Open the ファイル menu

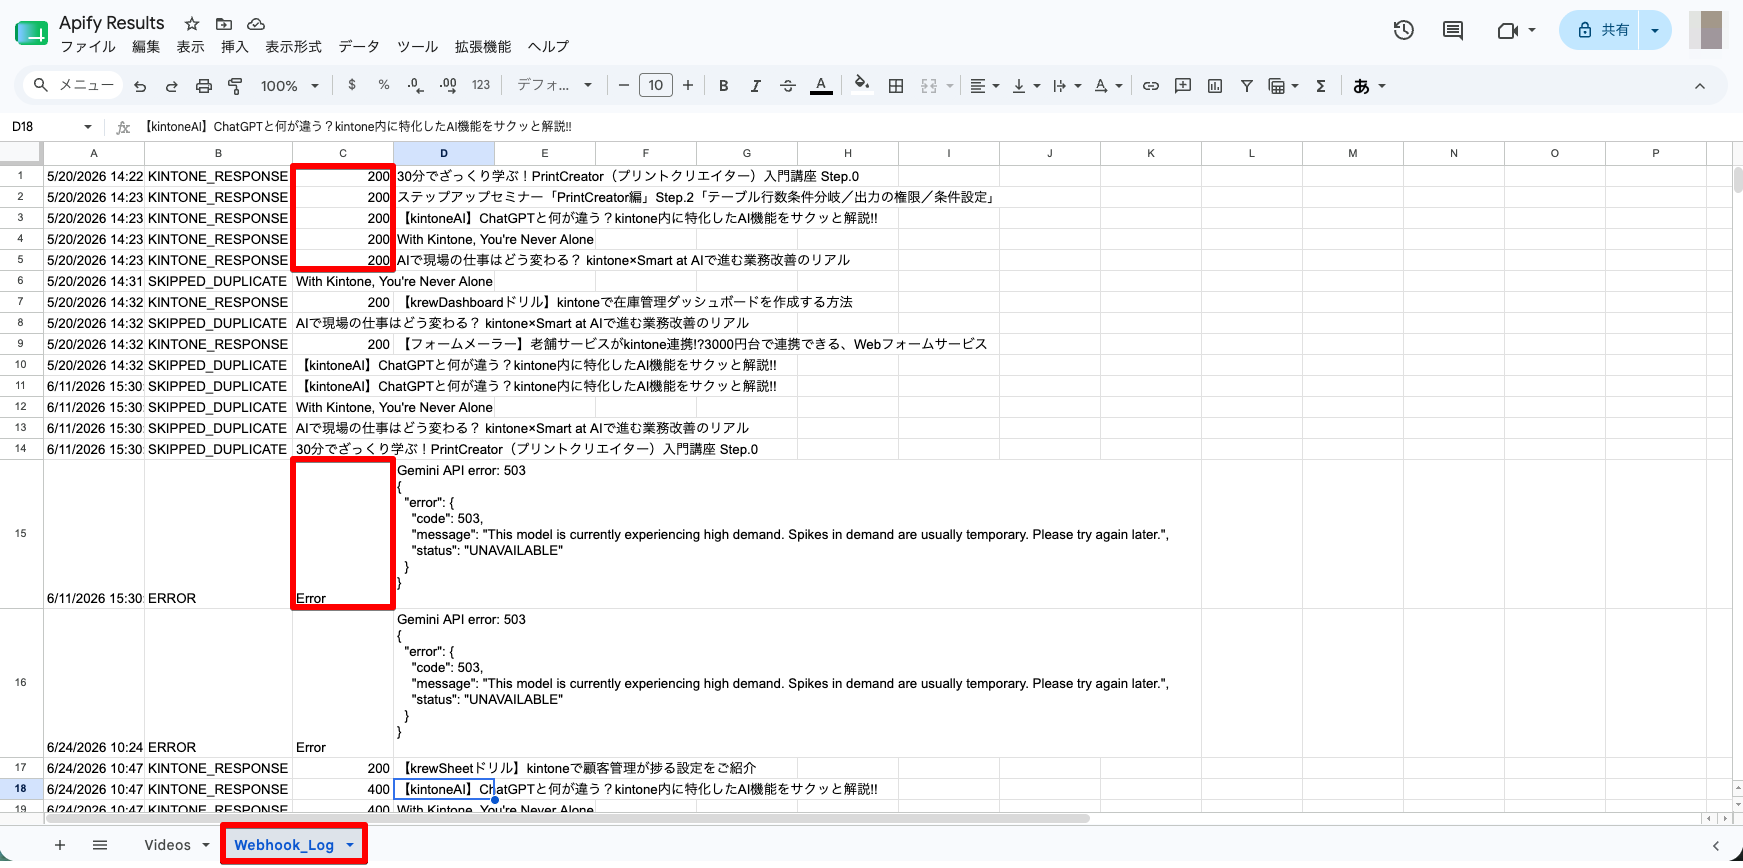click(88, 47)
